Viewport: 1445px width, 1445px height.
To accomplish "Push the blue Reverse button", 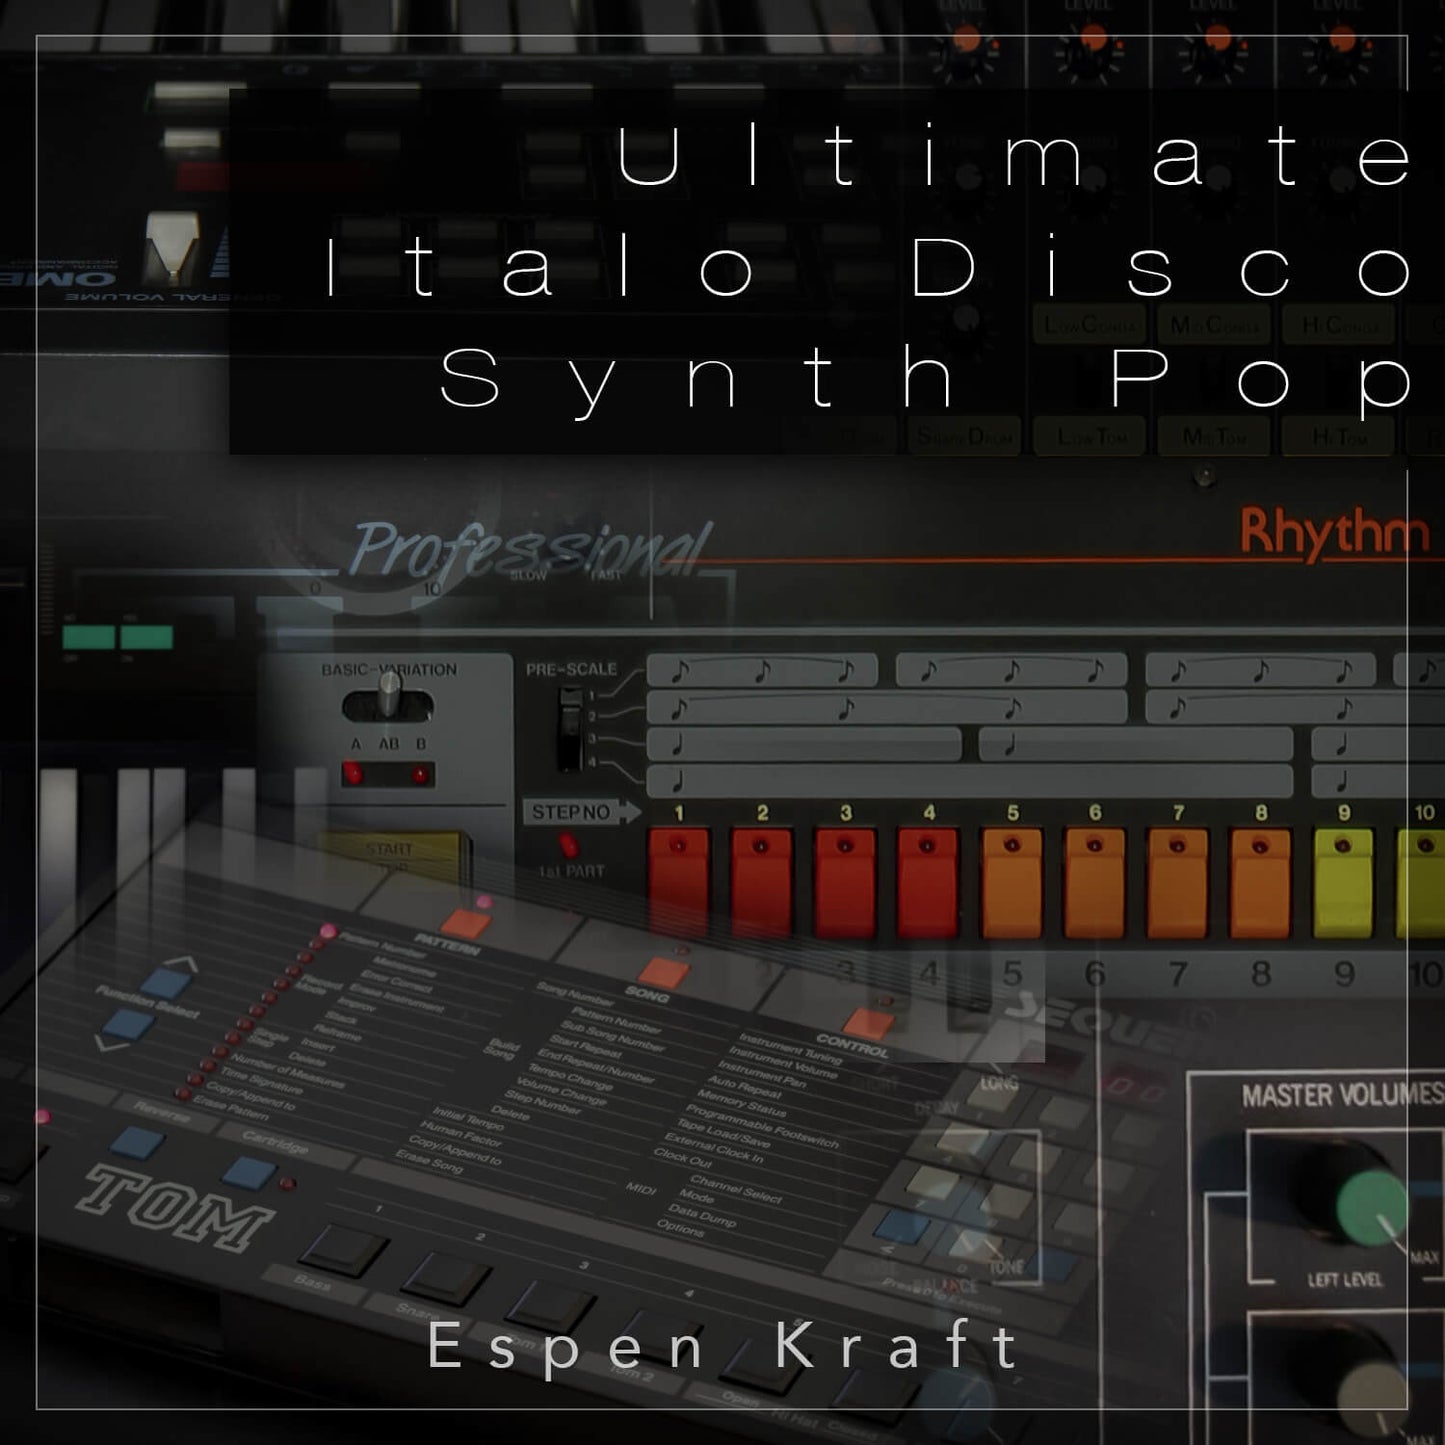I will (138, 1142).
